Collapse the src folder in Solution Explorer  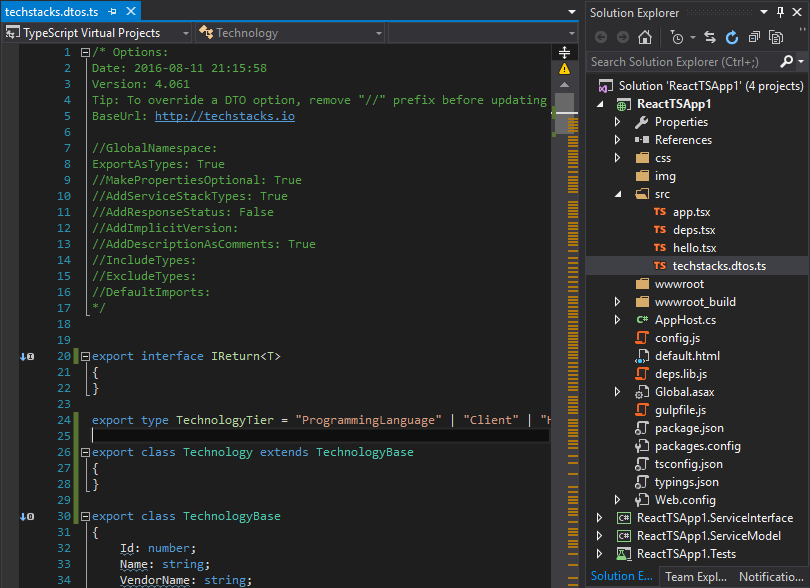(617, 193)
